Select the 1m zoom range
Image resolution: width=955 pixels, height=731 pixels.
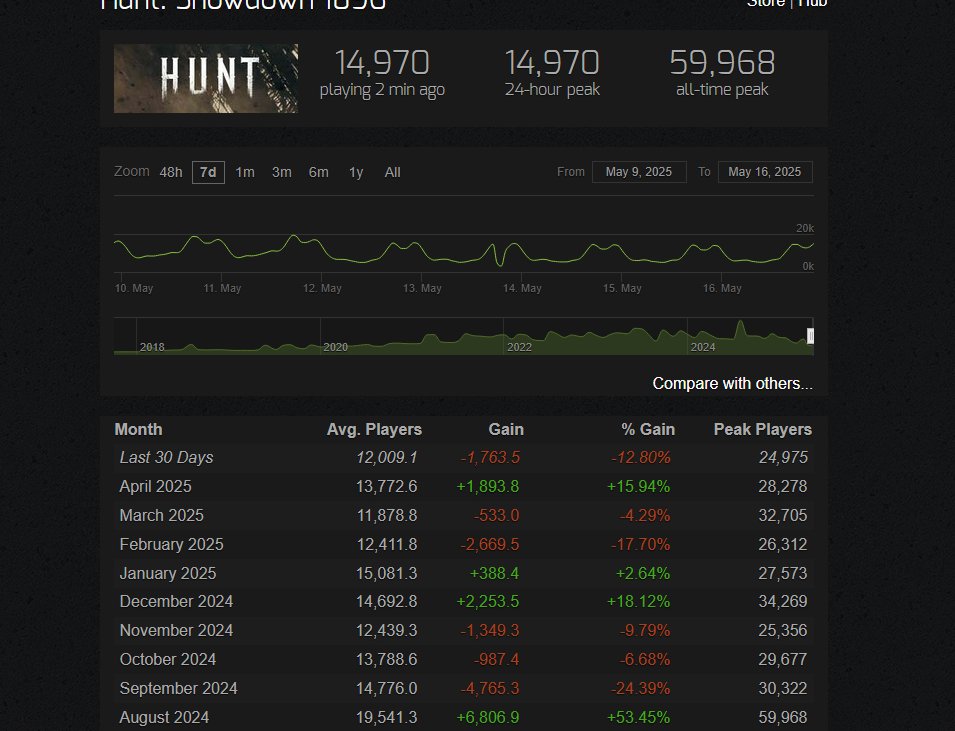(245, 172)
